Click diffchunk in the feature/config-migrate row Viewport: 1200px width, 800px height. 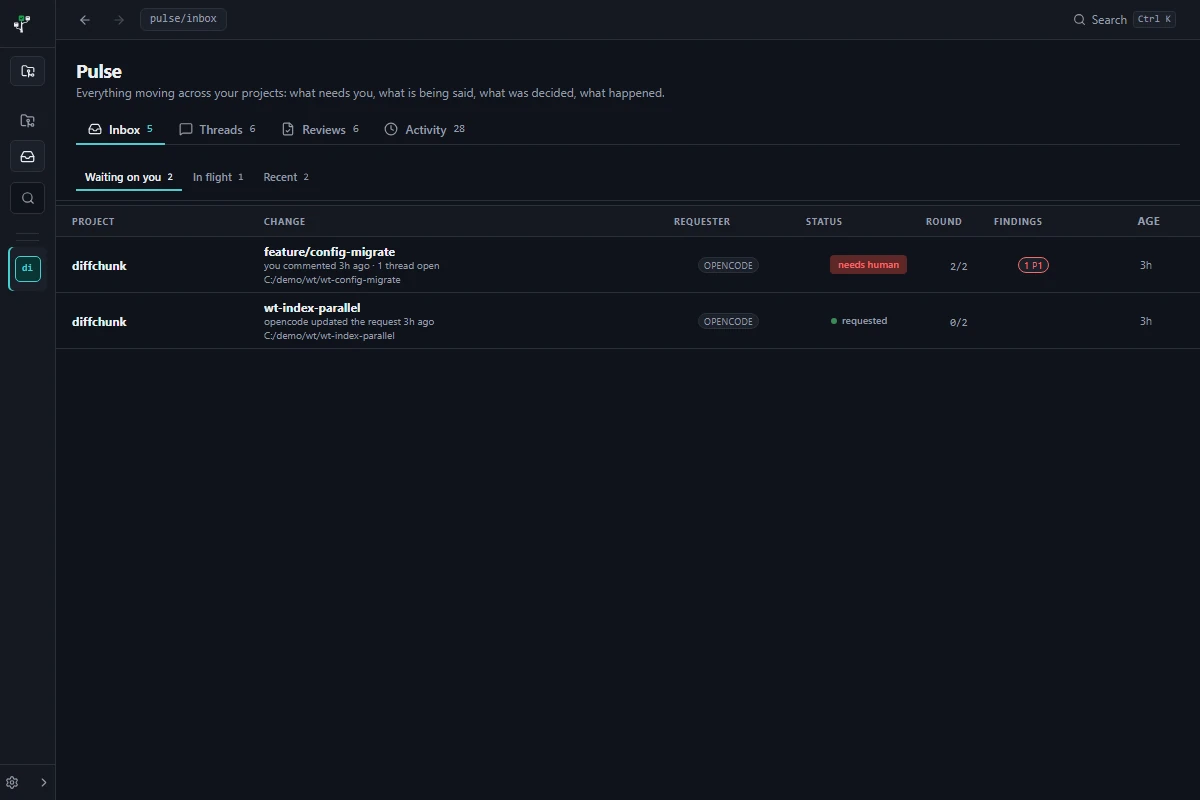[x=99, y=266]
